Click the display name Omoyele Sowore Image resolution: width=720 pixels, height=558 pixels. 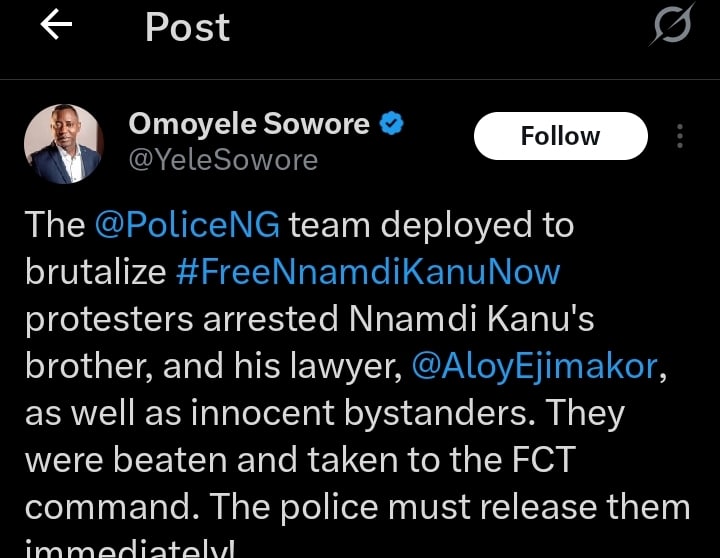click(249, 125)
